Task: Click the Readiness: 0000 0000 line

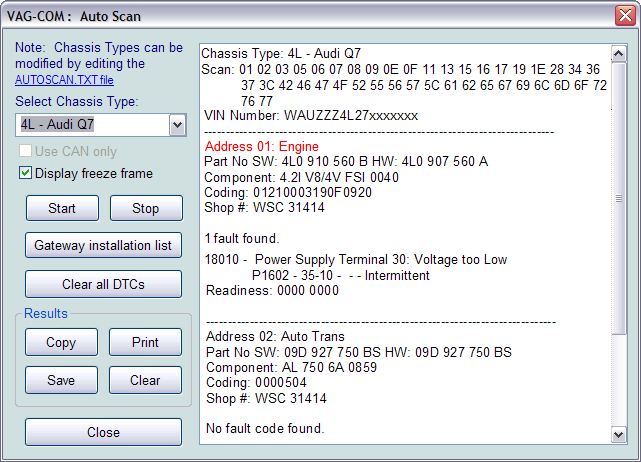Action: click(272, 291)
